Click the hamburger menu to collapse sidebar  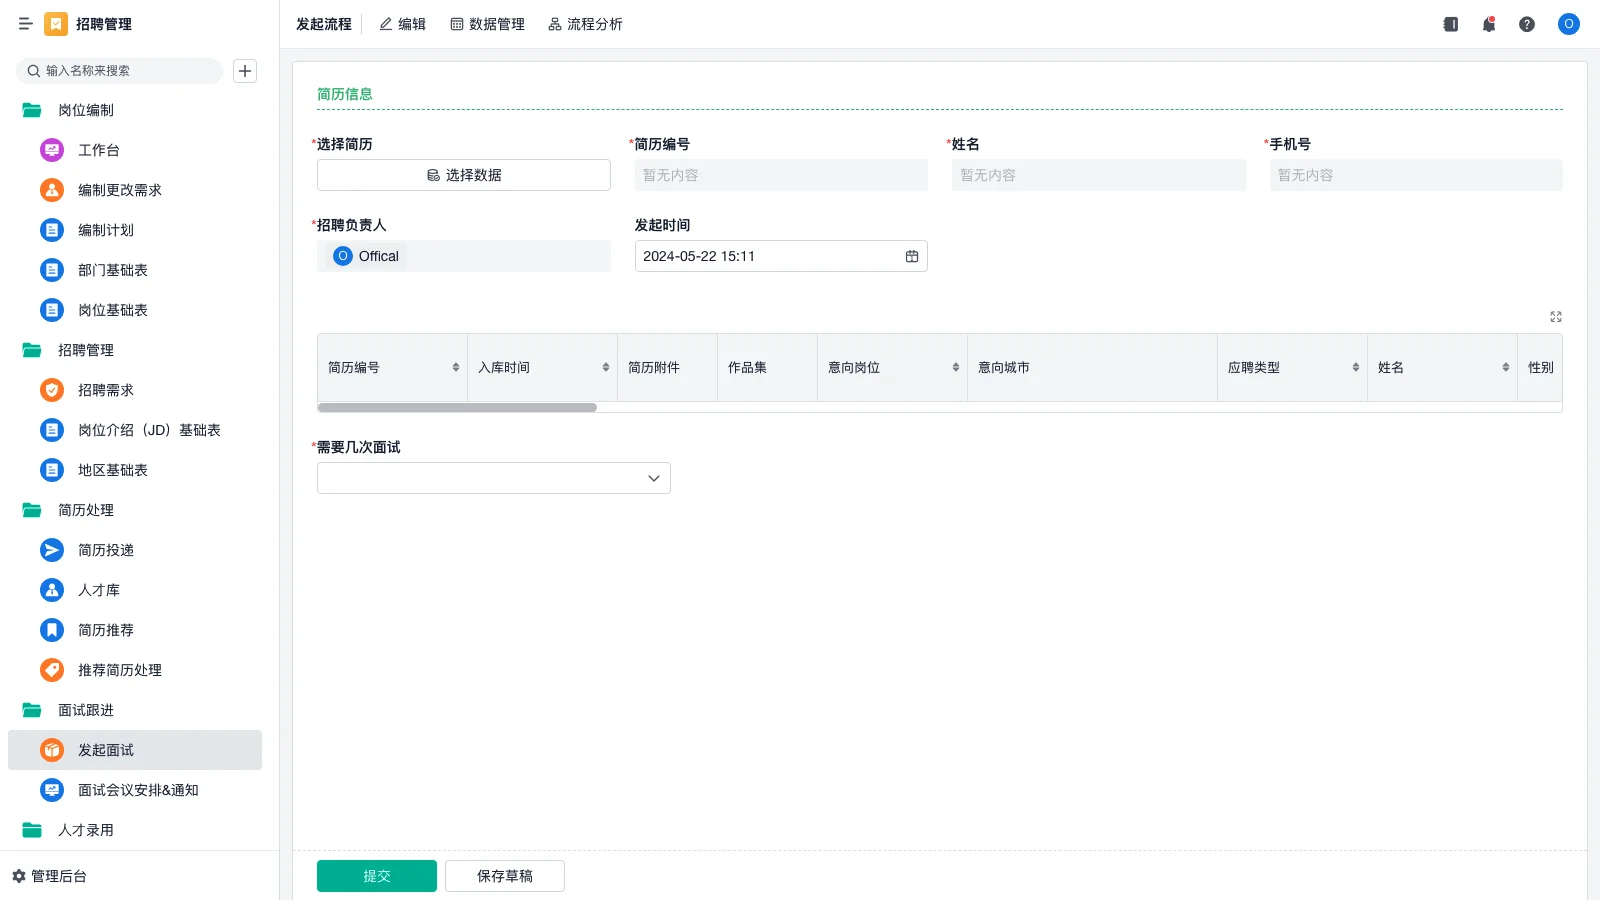pyautogui.click(x=26, y=24)
